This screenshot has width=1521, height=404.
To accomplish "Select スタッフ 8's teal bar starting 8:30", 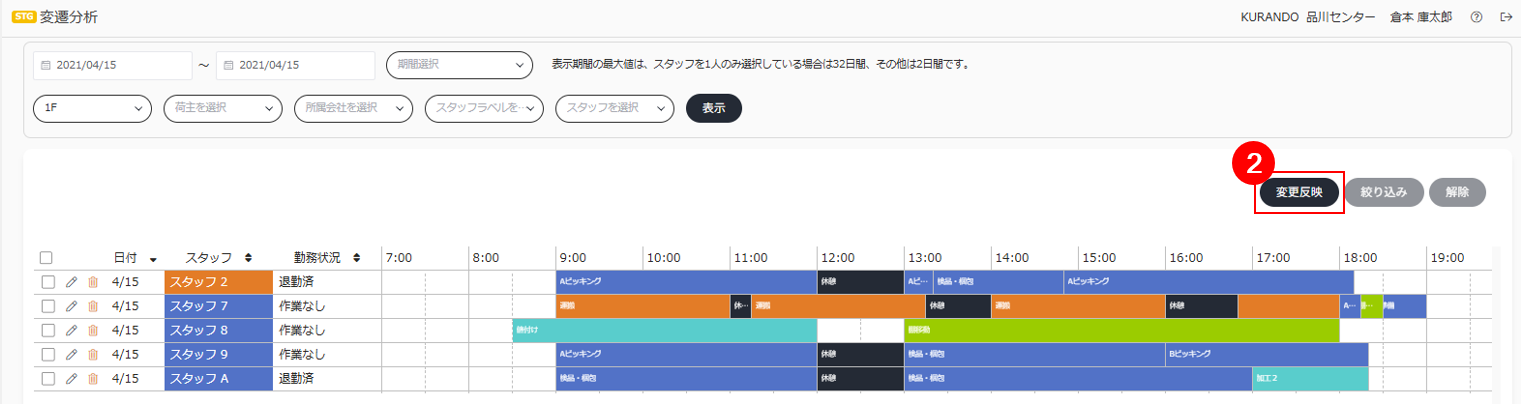I will tap(665, 330).
